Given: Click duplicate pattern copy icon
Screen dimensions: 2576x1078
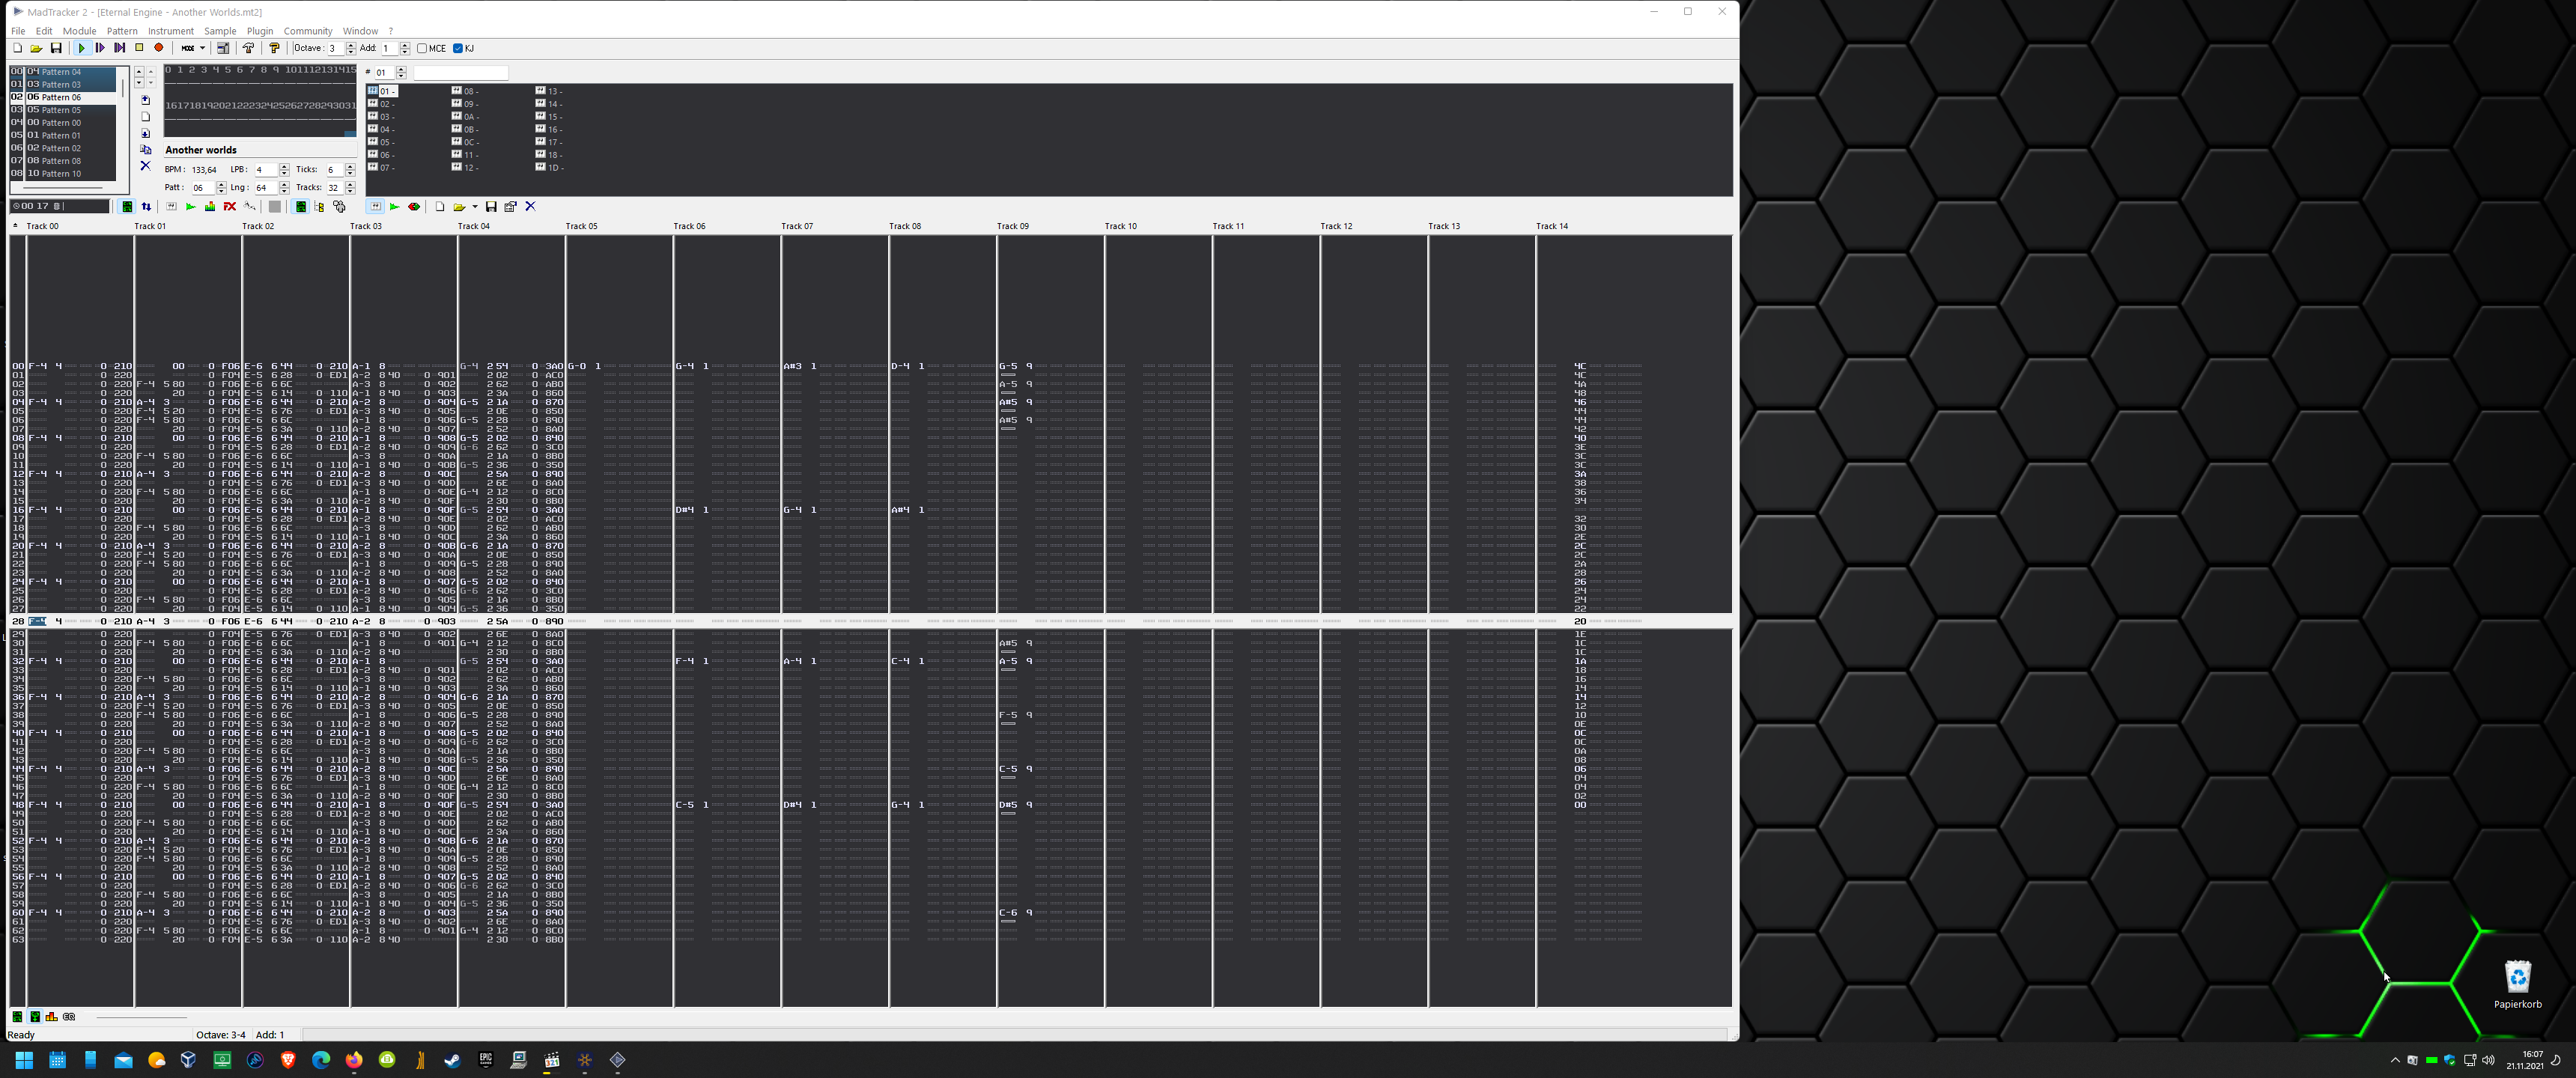Looking at the screenshot, I should coord(145,150).
